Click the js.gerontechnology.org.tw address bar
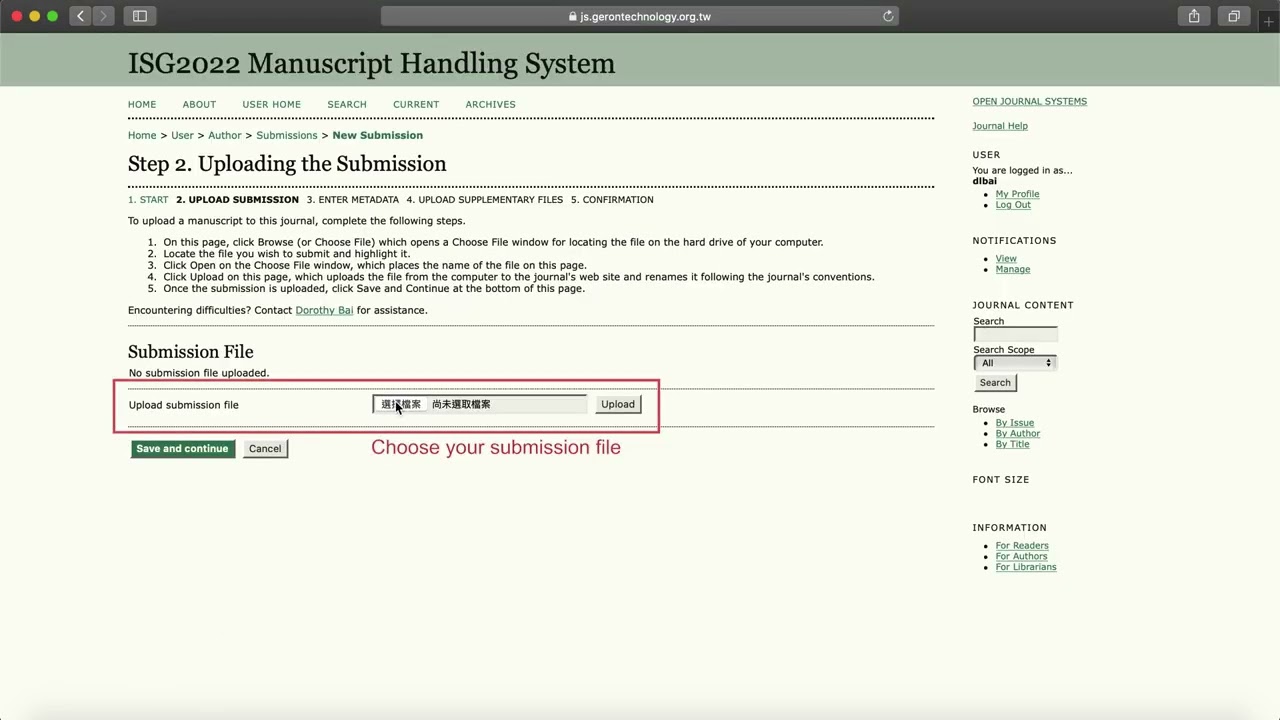The image size is (1280, 720). (x=639, y=16)
